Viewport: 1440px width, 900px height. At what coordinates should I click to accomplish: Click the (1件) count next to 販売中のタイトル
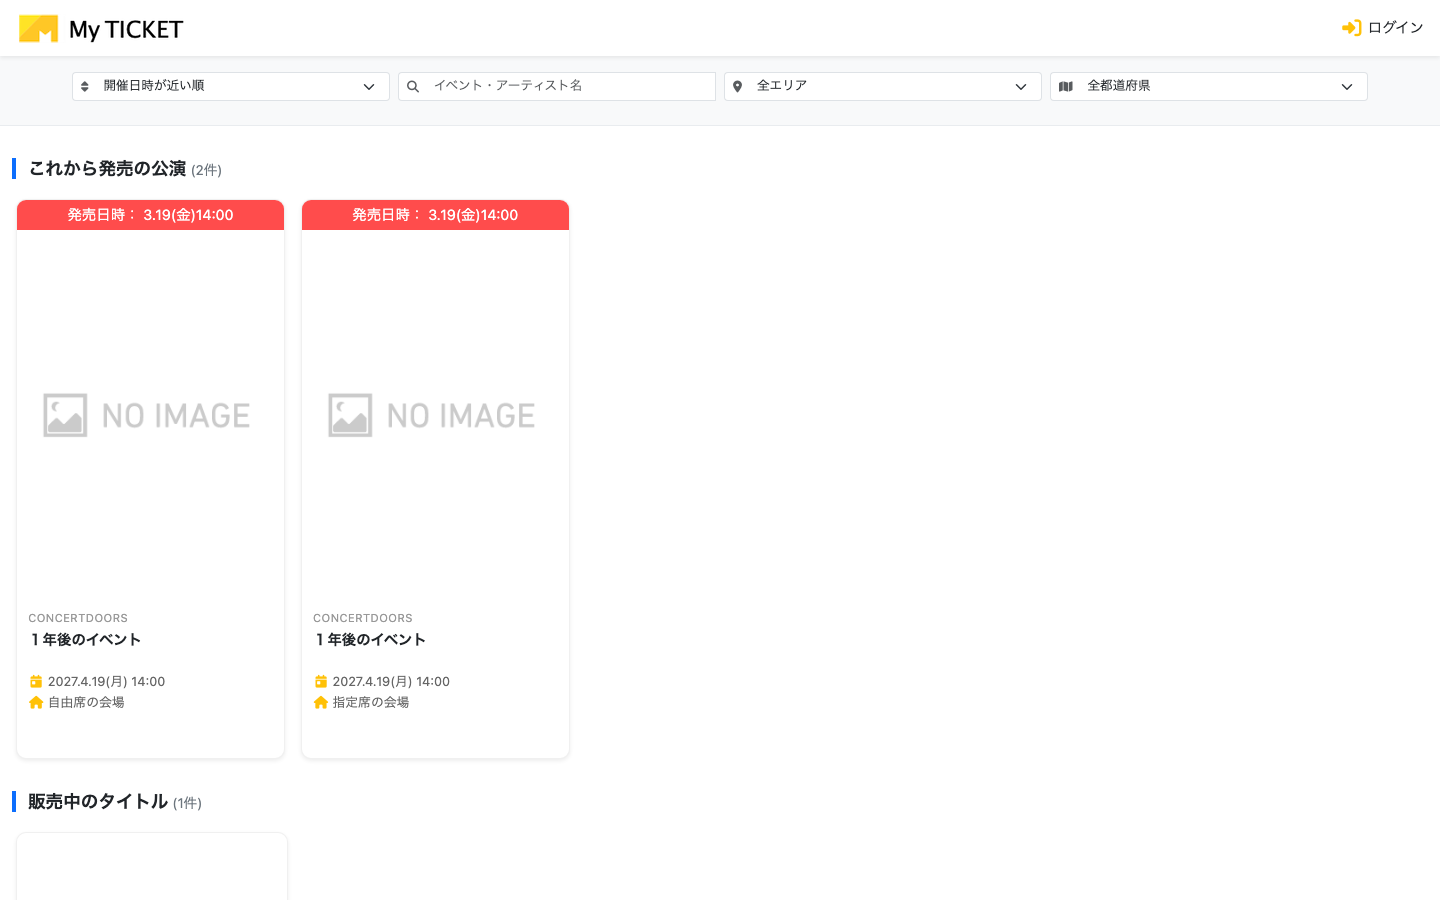pyautogui.click(x=187, y=803)
